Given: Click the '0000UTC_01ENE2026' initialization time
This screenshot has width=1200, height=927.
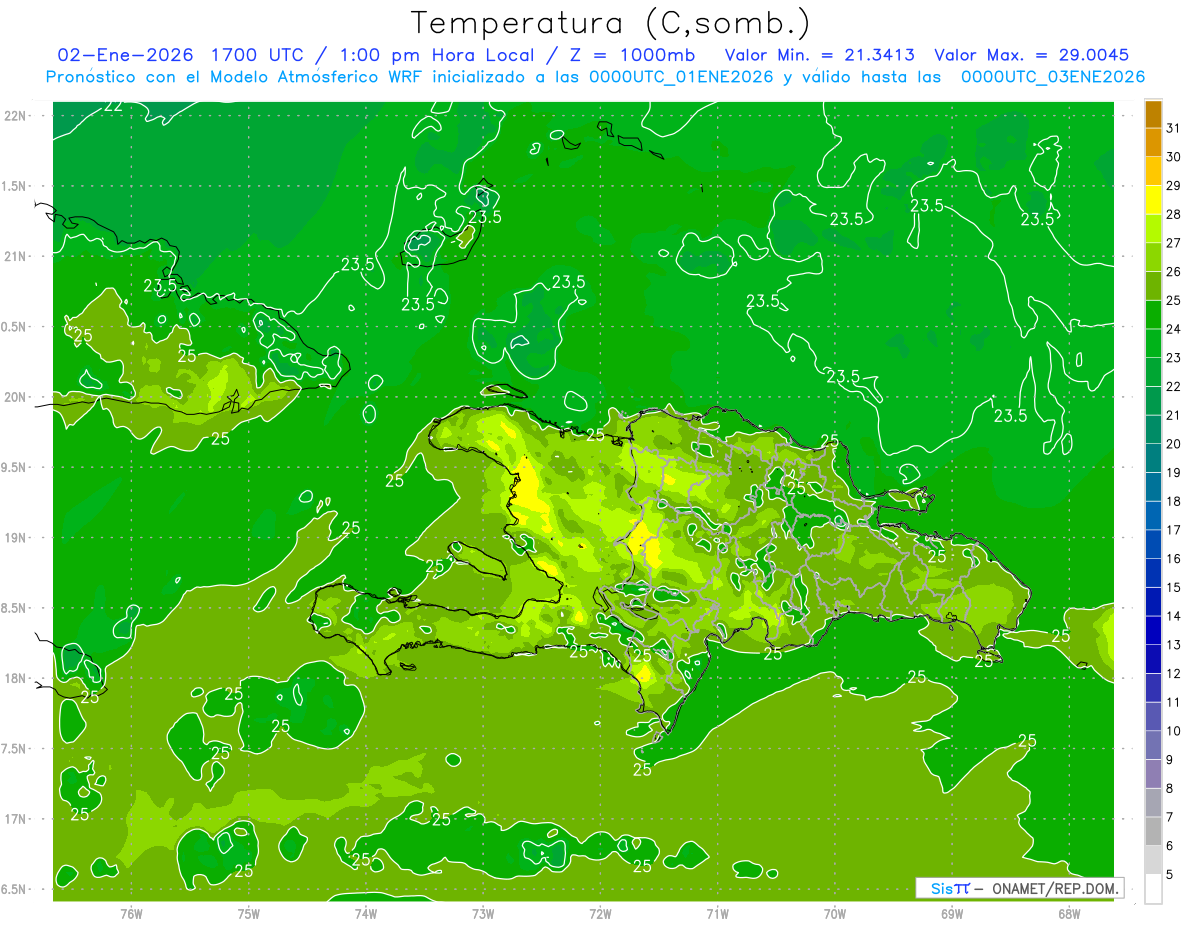Looking at the screenshot, I should pos(681,77).
